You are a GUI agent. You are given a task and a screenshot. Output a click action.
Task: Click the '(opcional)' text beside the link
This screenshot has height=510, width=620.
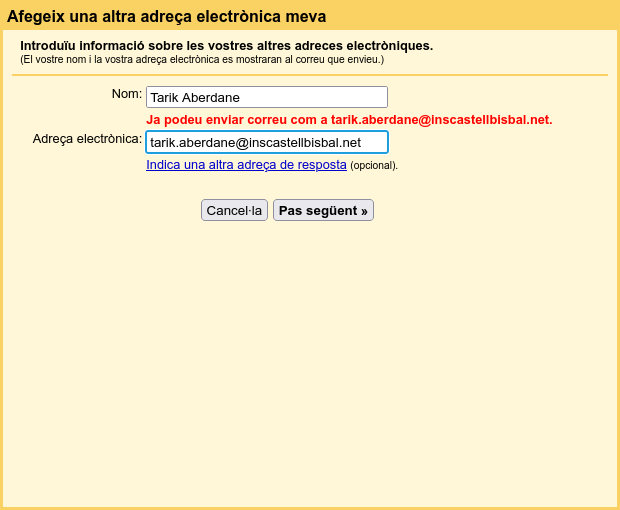(x=374, y=166)
